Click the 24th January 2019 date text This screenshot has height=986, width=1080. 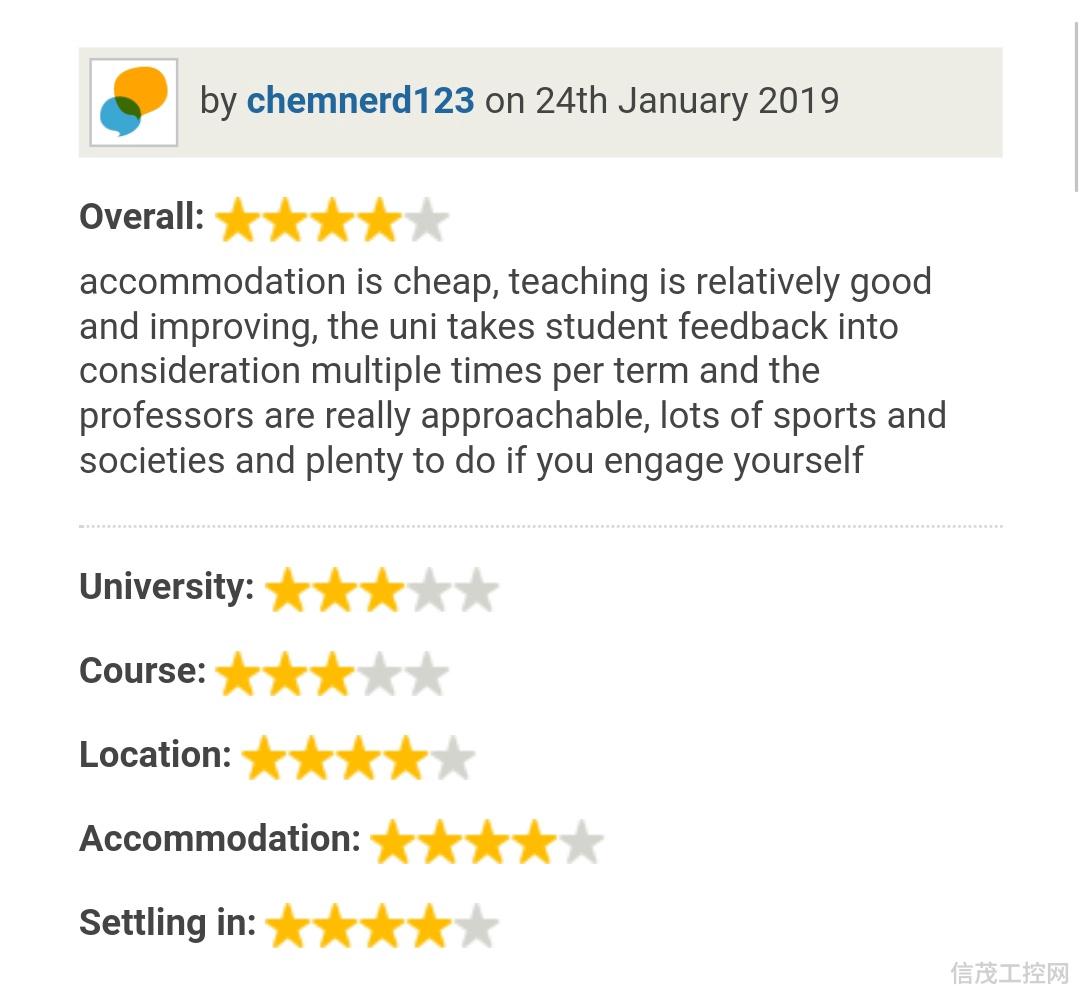tap(687, 101)
